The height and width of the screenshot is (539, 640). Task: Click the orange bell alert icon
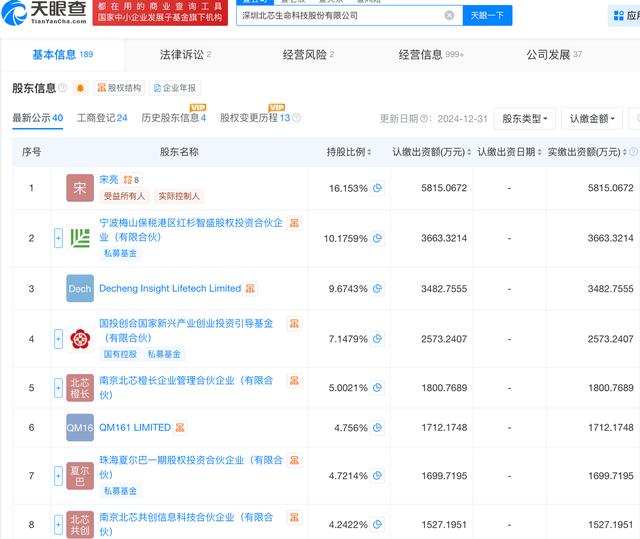coord(80,88)
